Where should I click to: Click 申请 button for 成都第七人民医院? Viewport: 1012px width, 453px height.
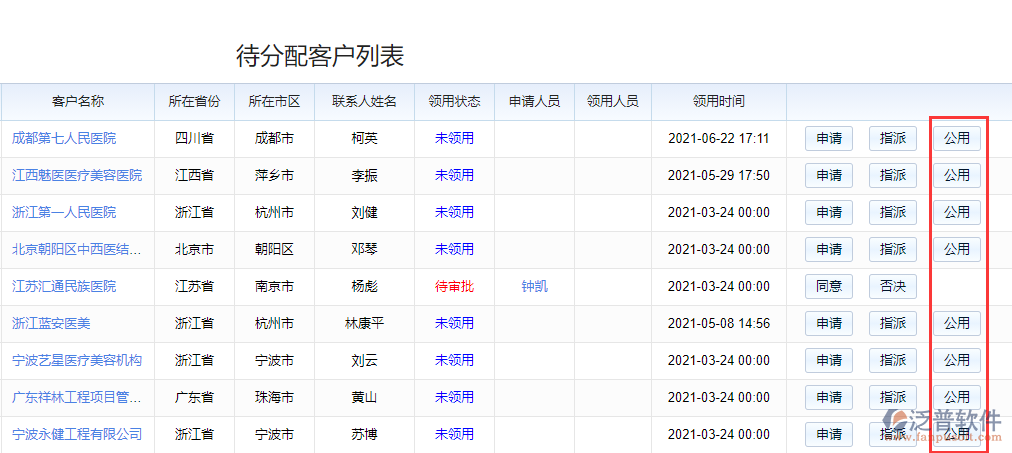pos(828,138)
